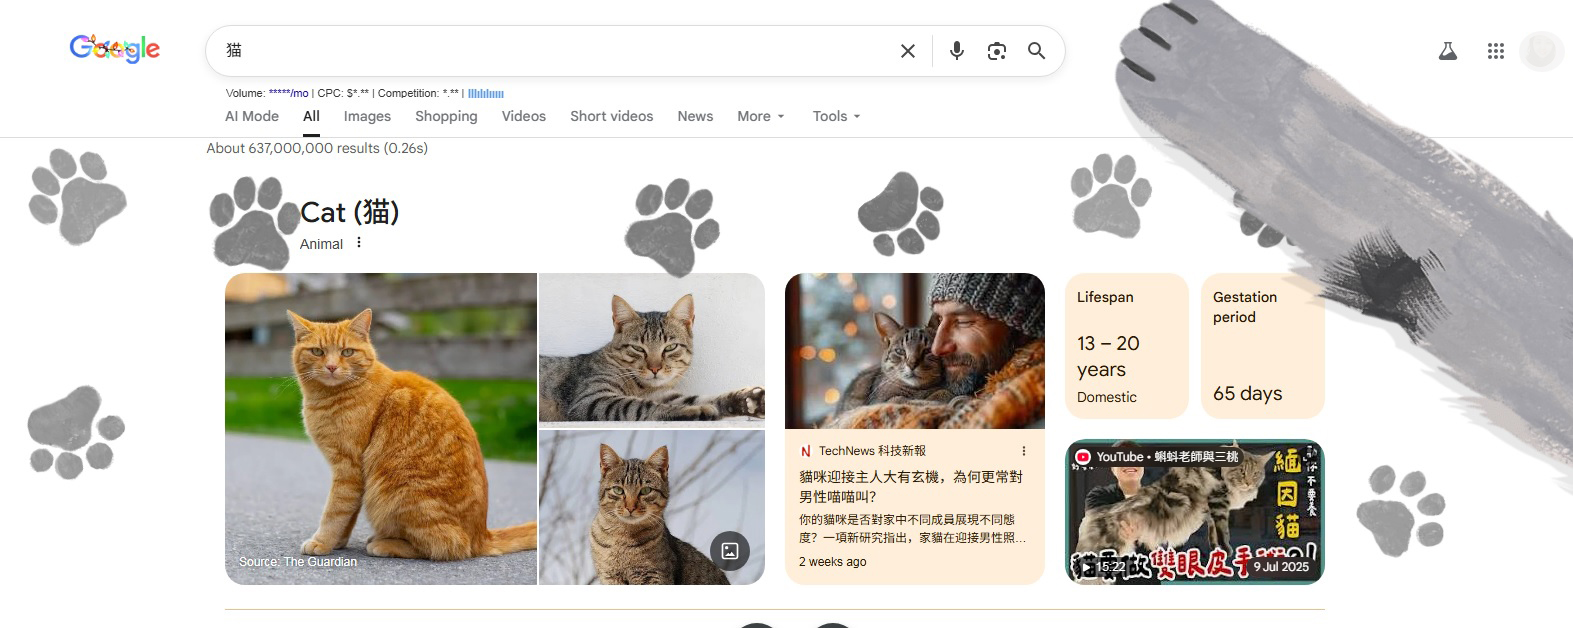Switch to the Images tab

pyautogui.click(x=367, y=116)
